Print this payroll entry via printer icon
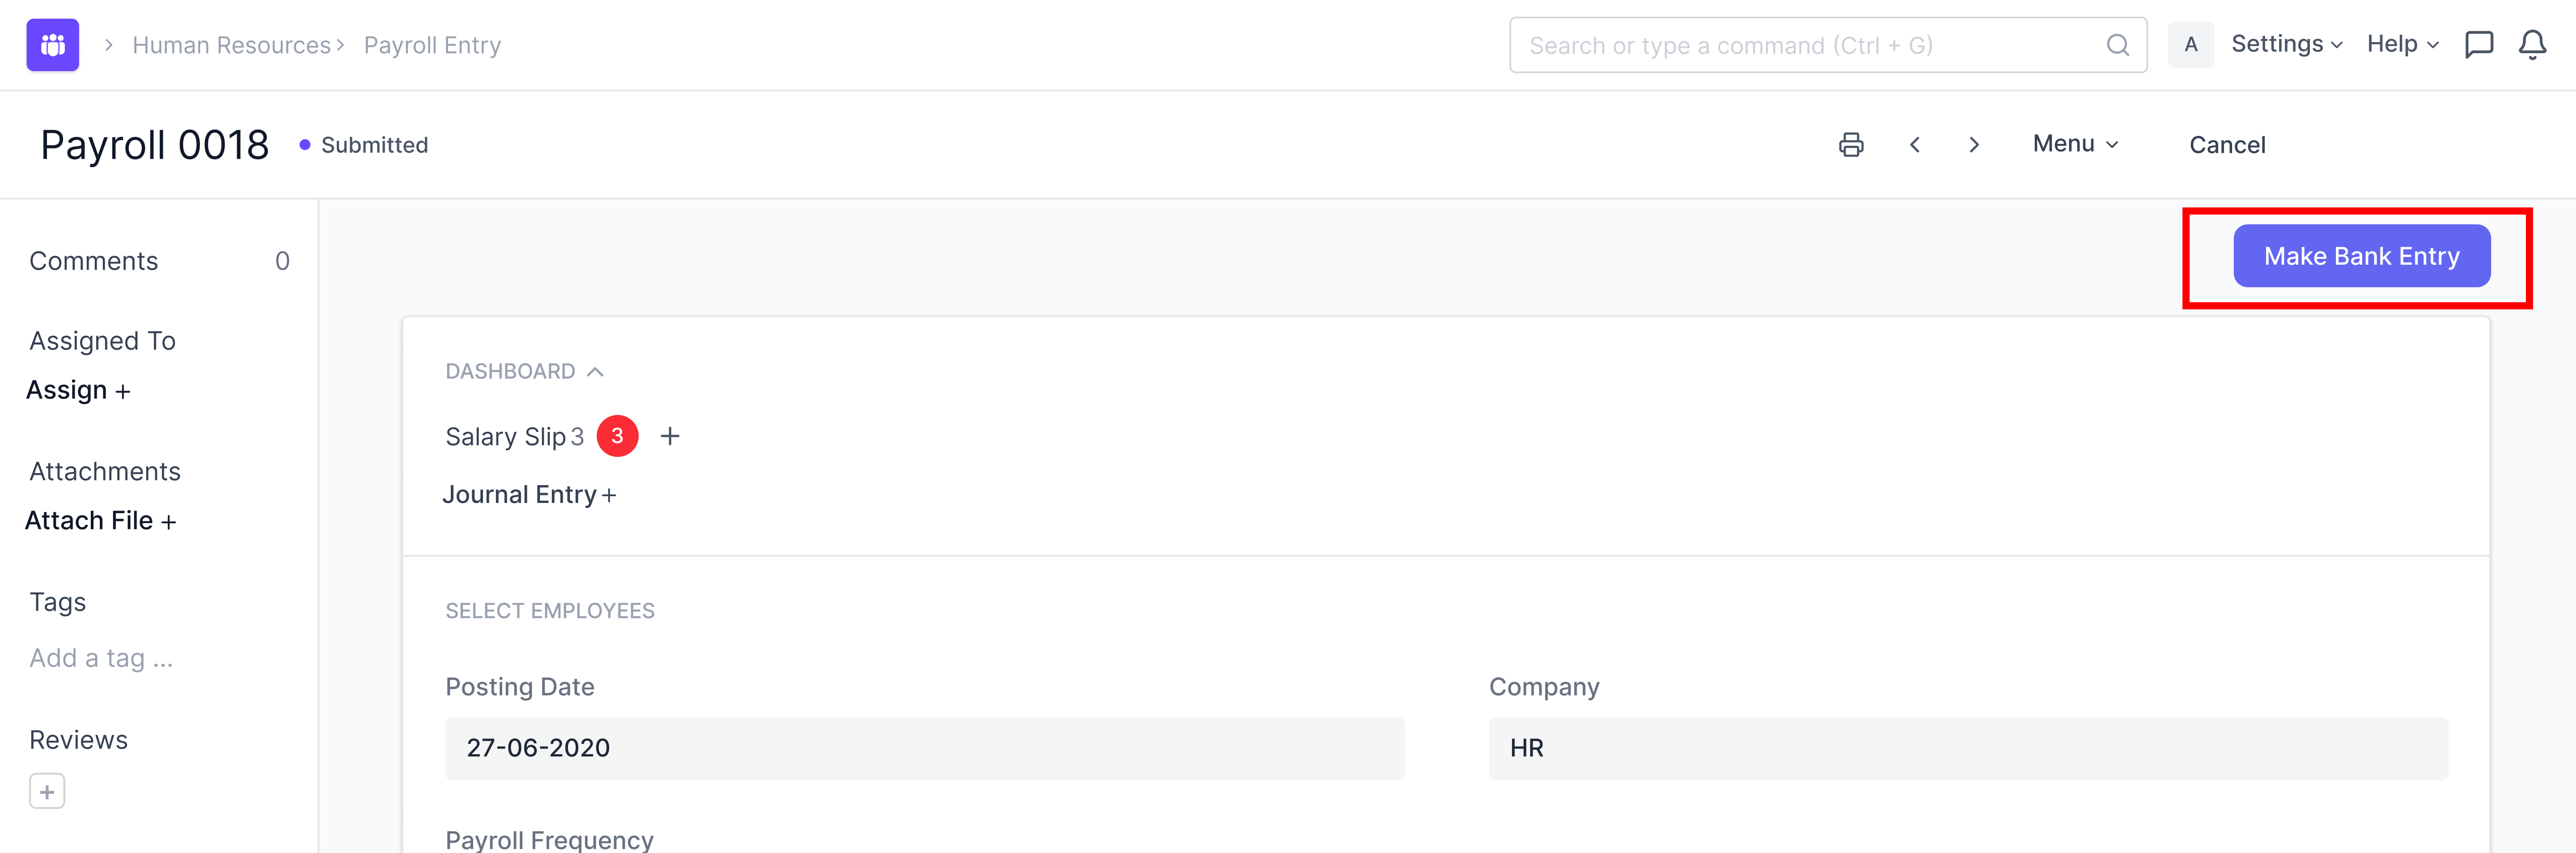The image size is (2576, 853). (x=1851, y=145)
